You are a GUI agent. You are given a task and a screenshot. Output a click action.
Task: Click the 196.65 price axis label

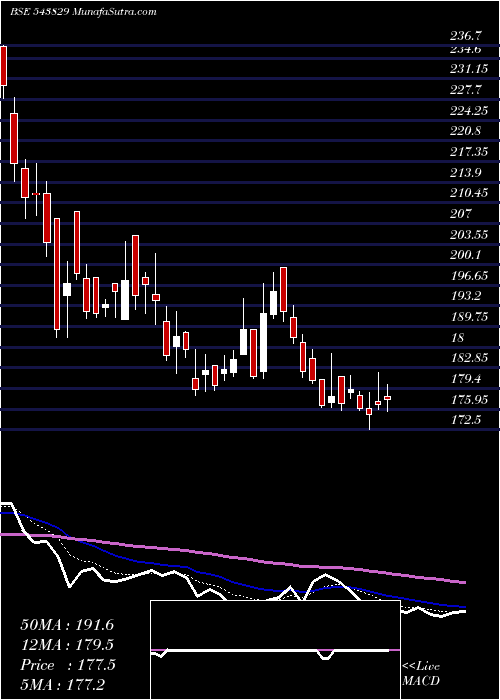pos(469,276)
